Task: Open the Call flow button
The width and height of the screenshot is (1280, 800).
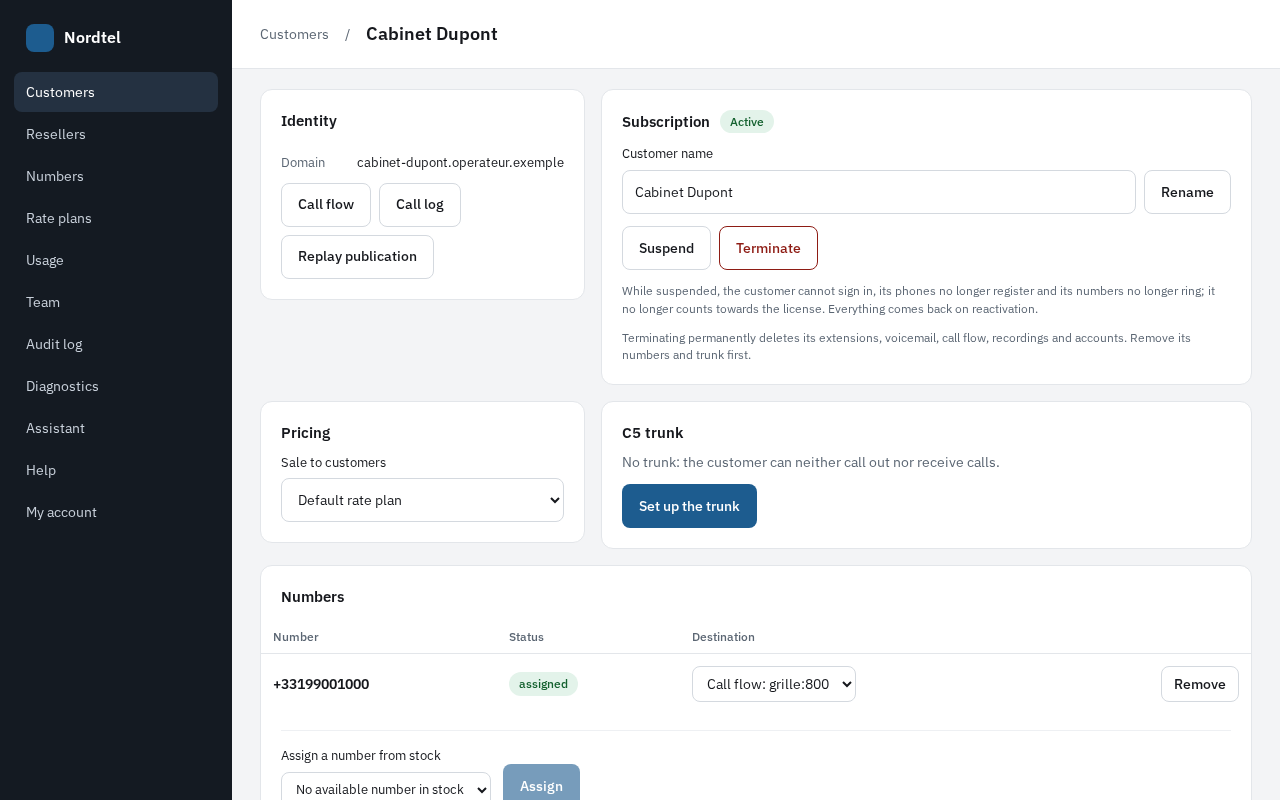Action: pos(326,205)
